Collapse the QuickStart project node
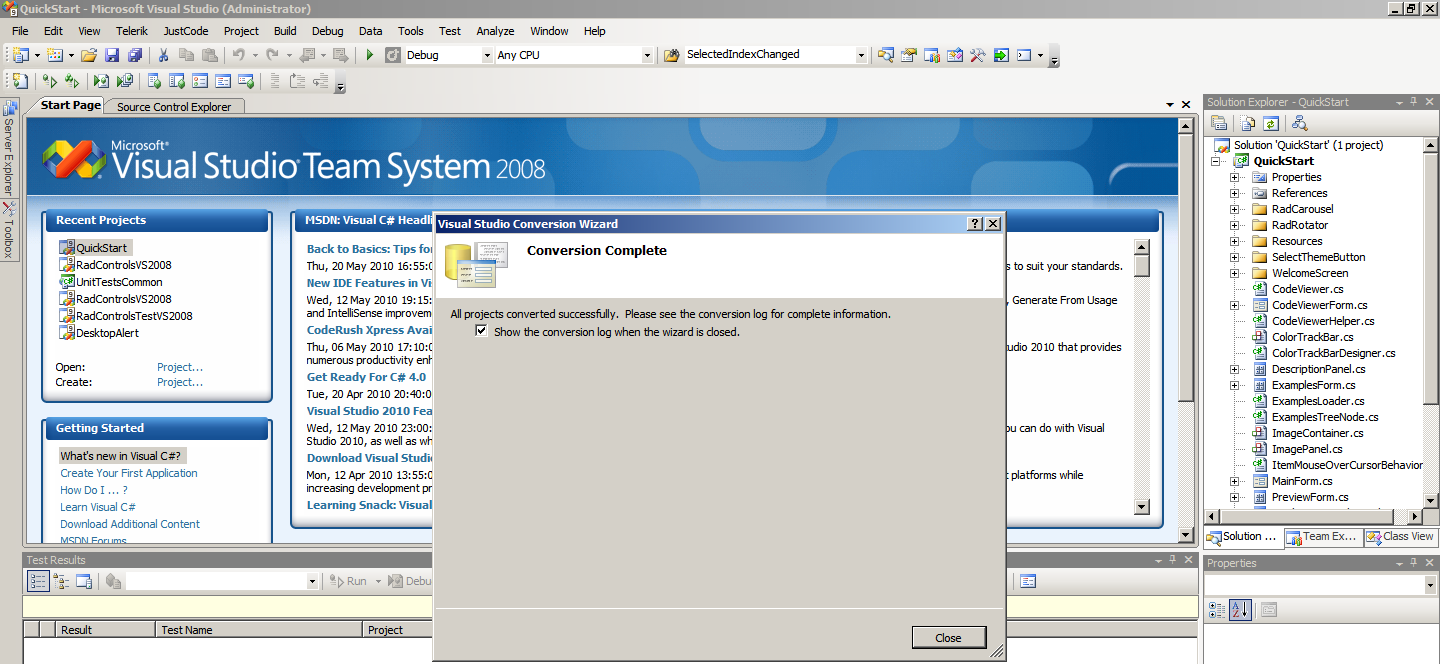This screenshot has height=664, width=1440. 1216,161
